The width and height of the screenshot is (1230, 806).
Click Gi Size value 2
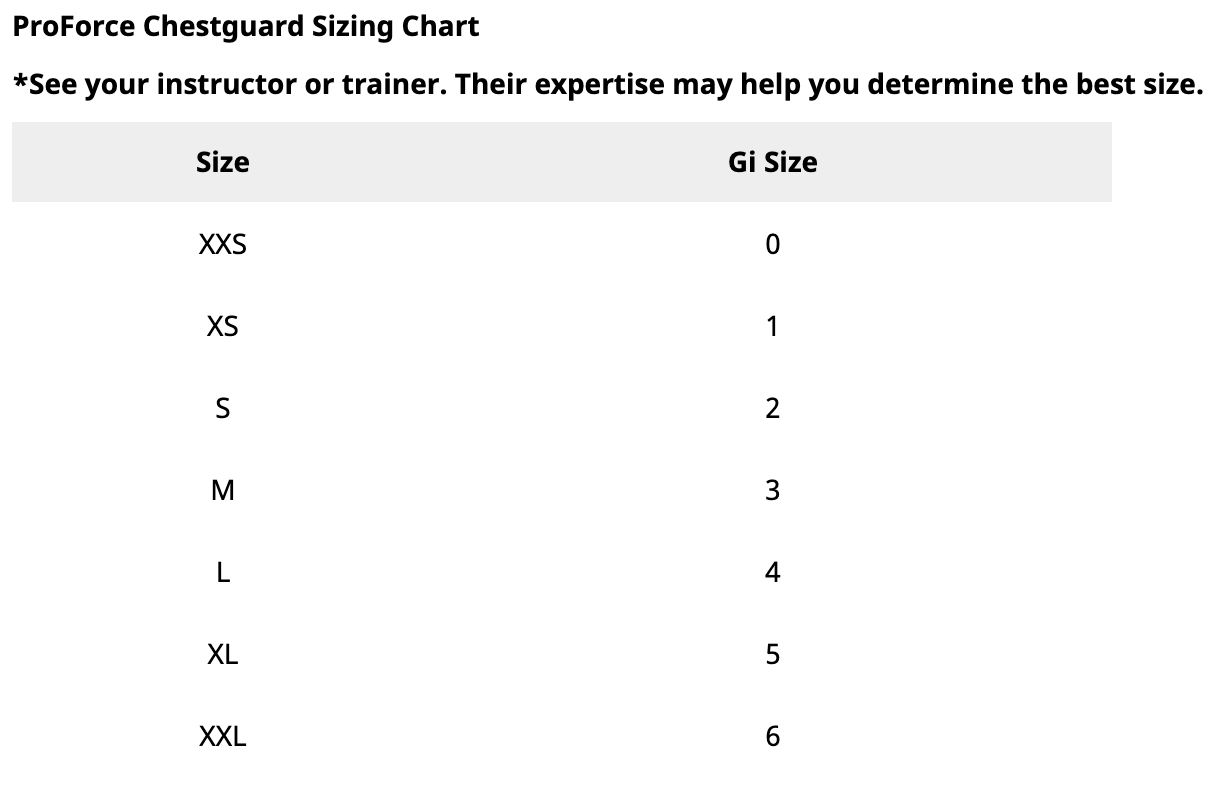click(x=772, y=408)
